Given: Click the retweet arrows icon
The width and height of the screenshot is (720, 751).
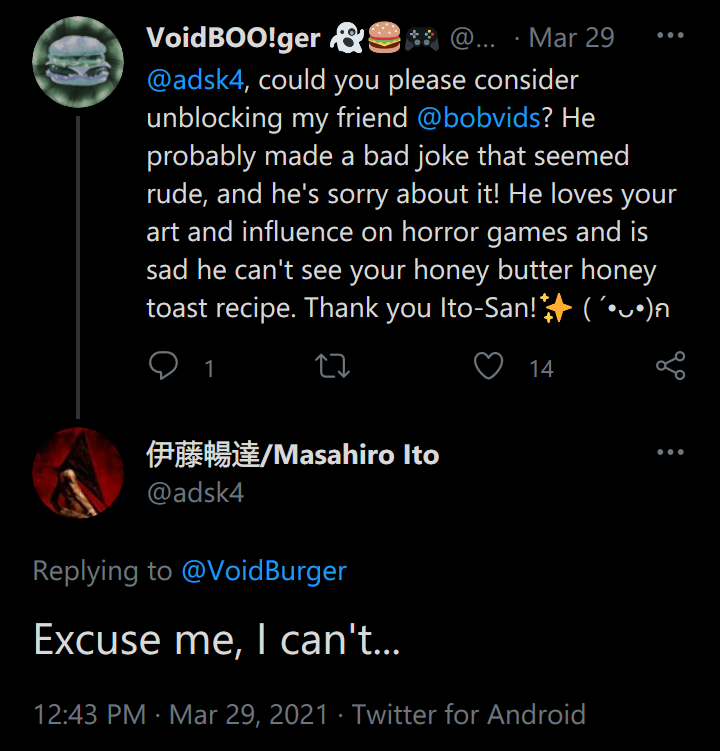Looking at the screenshot, I should coord(332,366).
